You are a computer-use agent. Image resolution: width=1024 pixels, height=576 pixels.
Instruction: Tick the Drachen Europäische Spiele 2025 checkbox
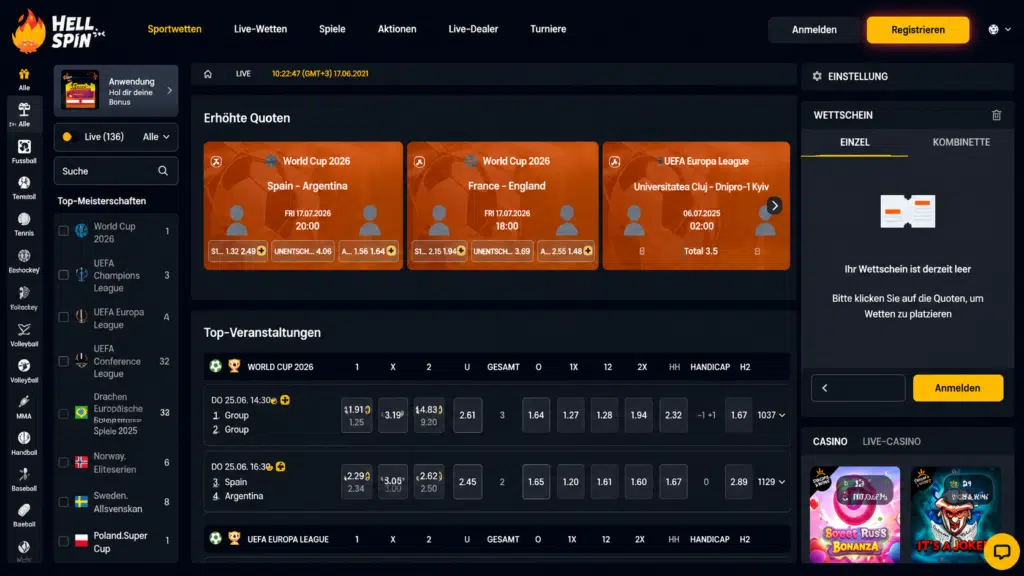point(63,413)
